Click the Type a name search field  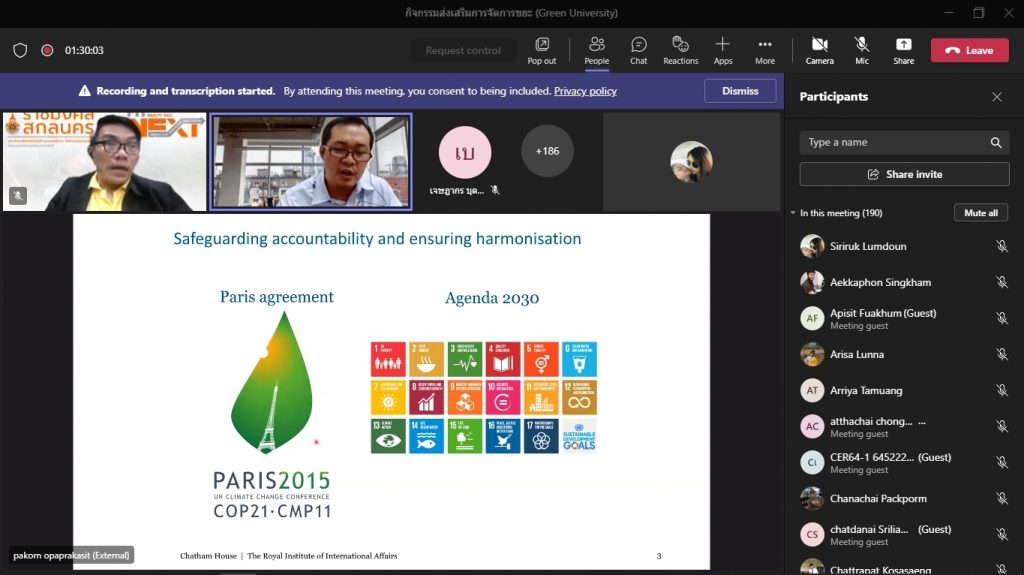[x=893, y=142]
